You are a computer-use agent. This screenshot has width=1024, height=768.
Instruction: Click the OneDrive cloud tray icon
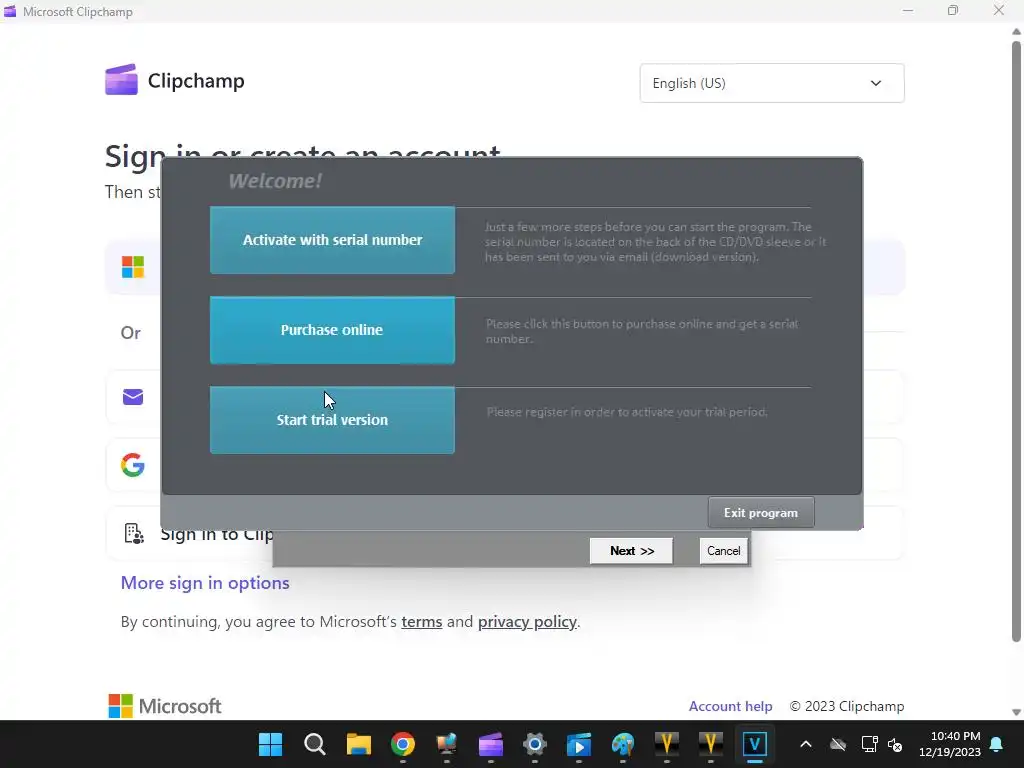click(838, 744)
